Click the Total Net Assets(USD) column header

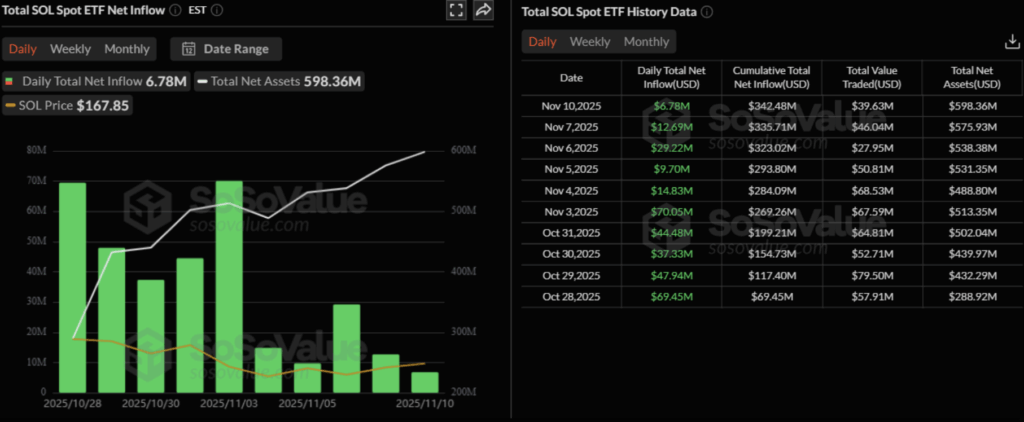[x=970, y=77]
